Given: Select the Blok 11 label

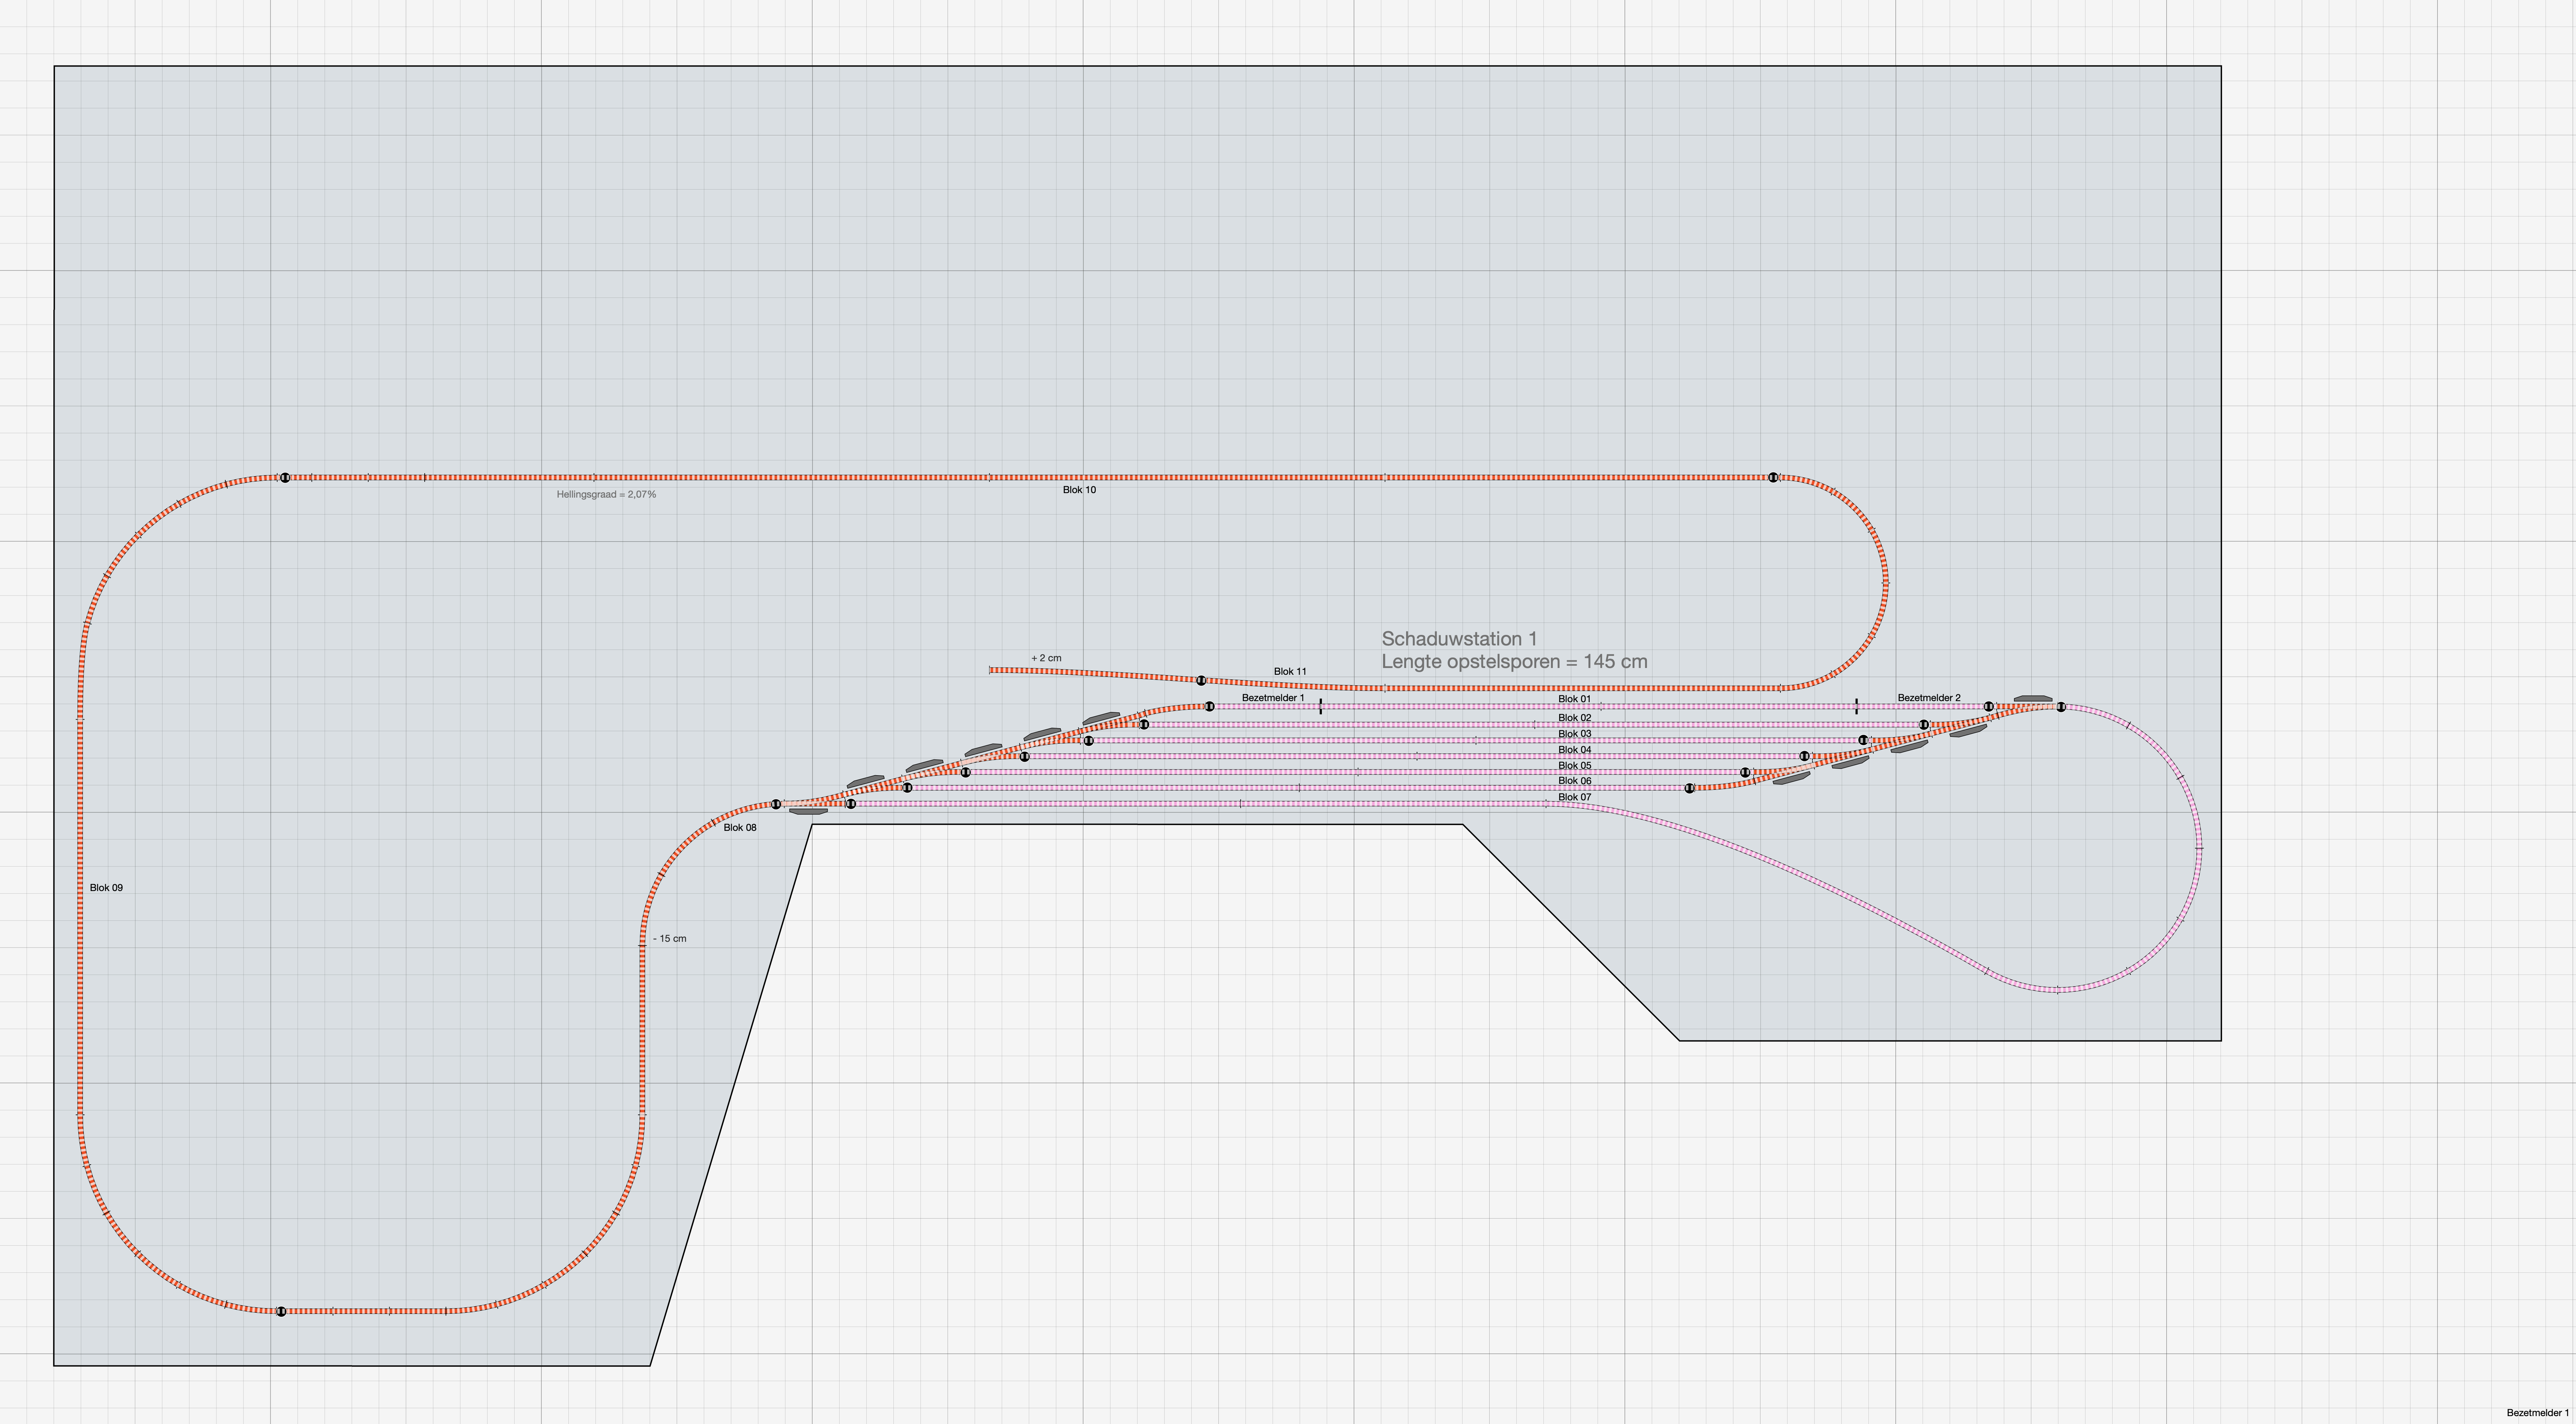Looking at the screenshot, I should (1290, 672).
